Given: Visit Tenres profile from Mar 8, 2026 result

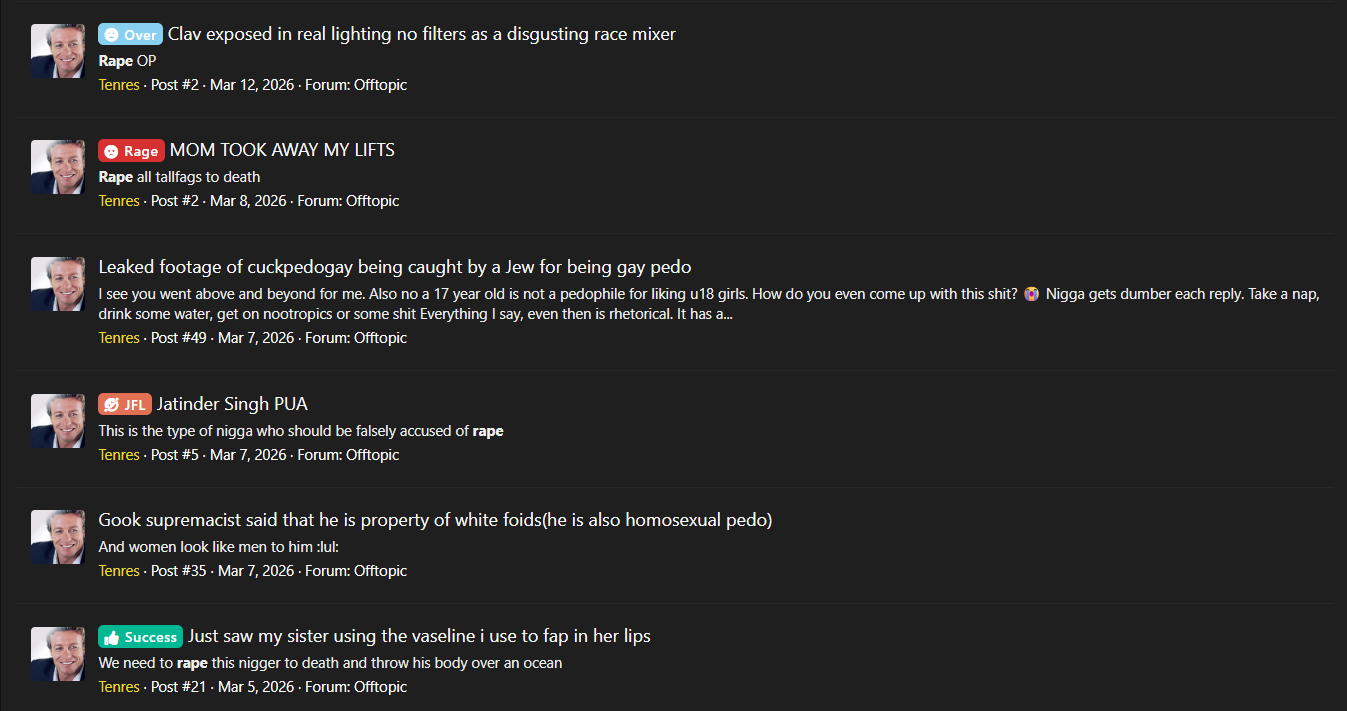Looking at the screenshot, I should (119, 201).
